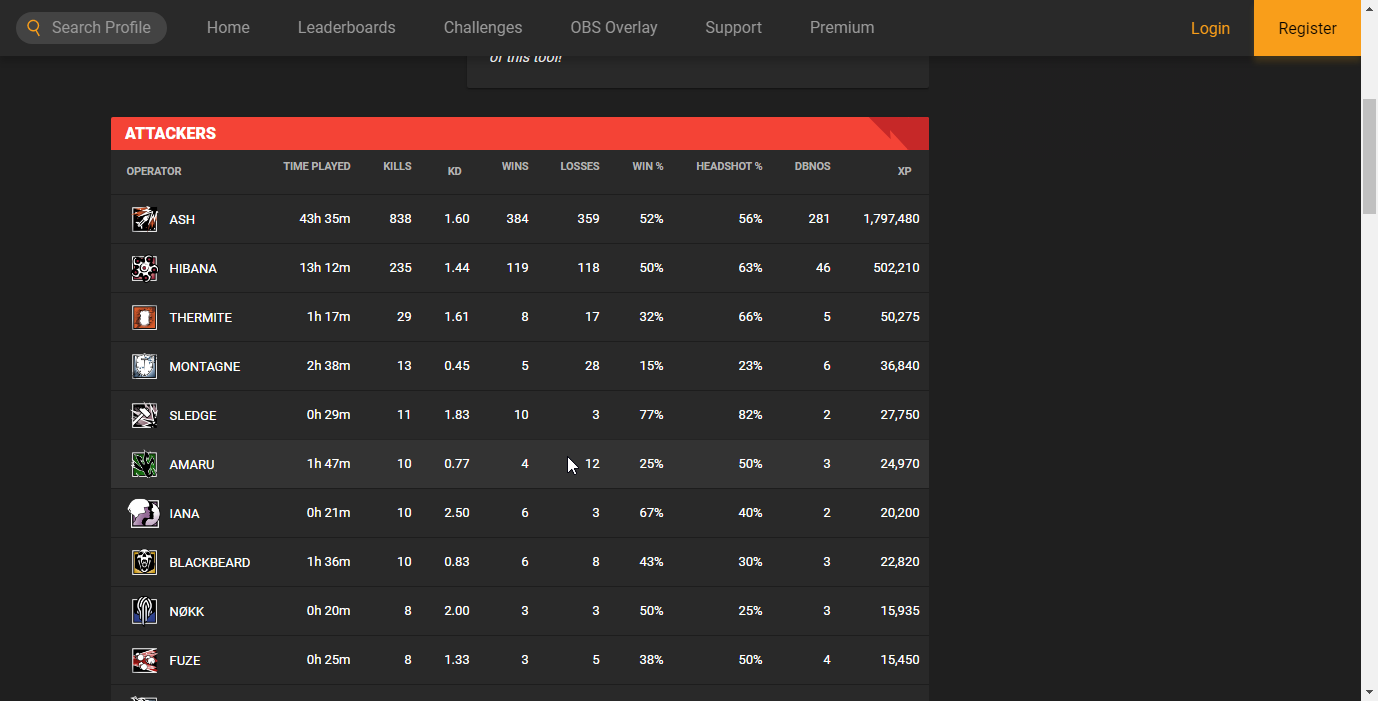Click the Hibana operator icon
1378x701 pixels.
(x=144, y=268)
